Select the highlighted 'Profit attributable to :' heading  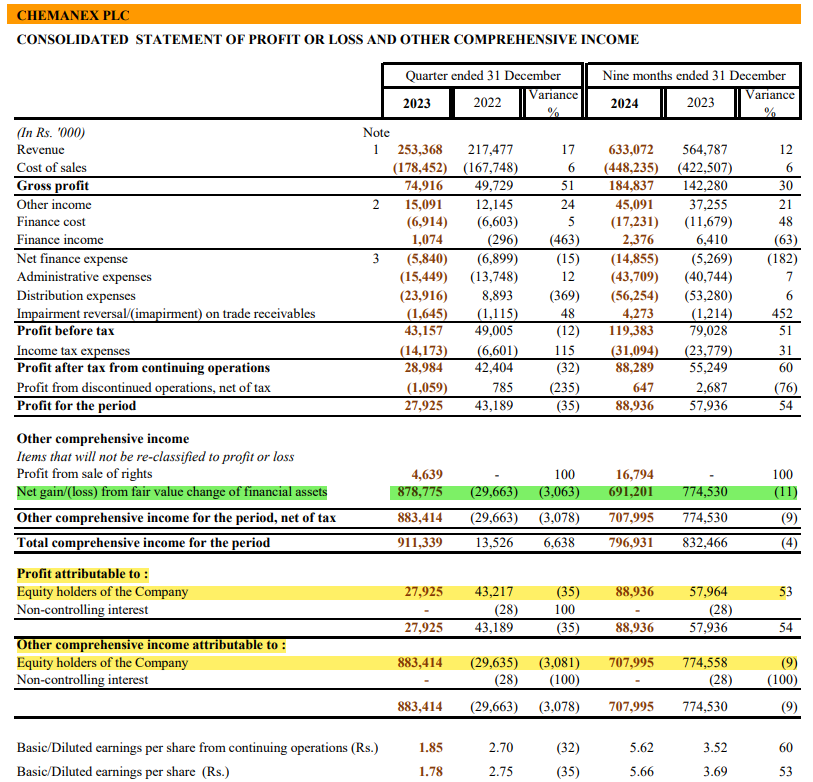pyautogui.click(x=82, y=574)
